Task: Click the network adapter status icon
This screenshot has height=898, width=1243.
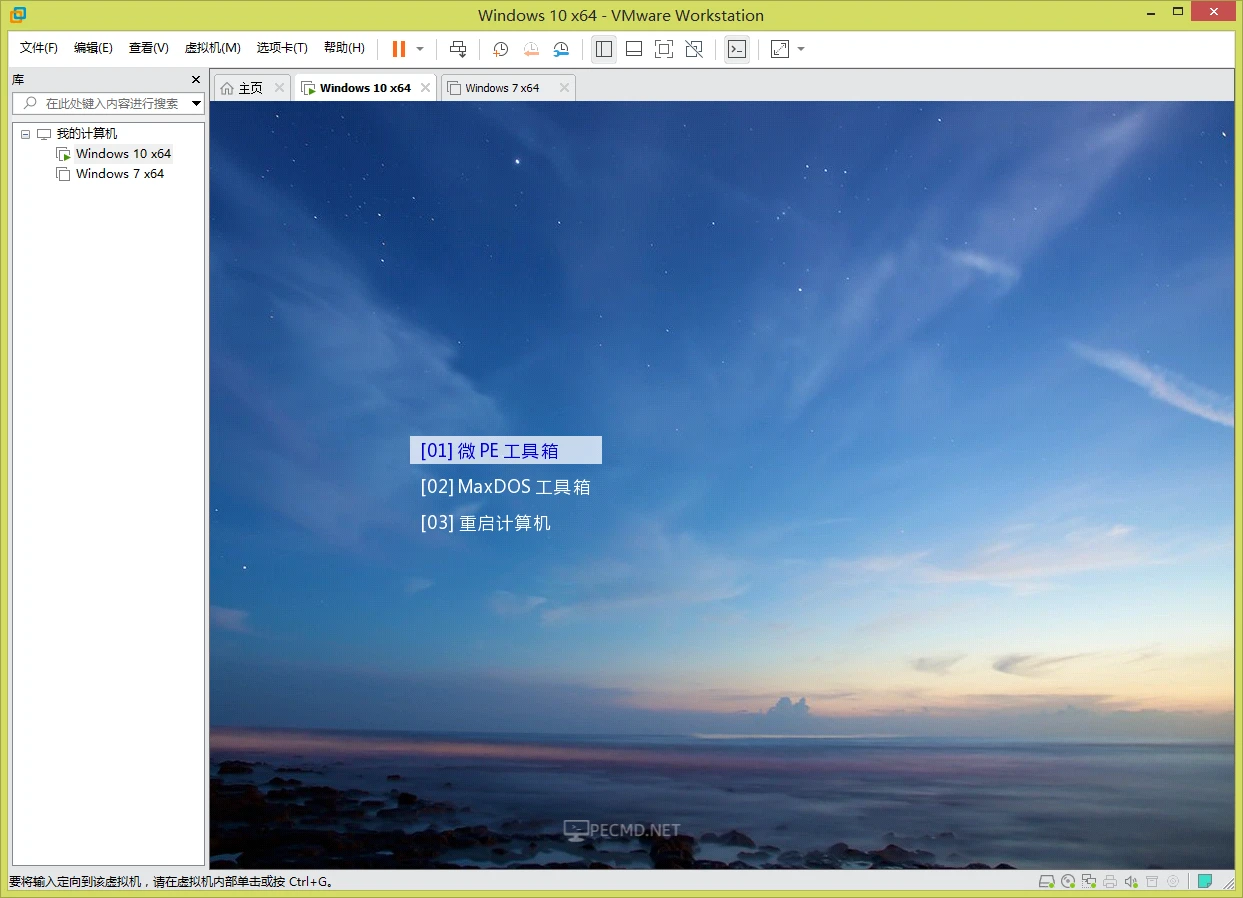Action: (1089, 882)
